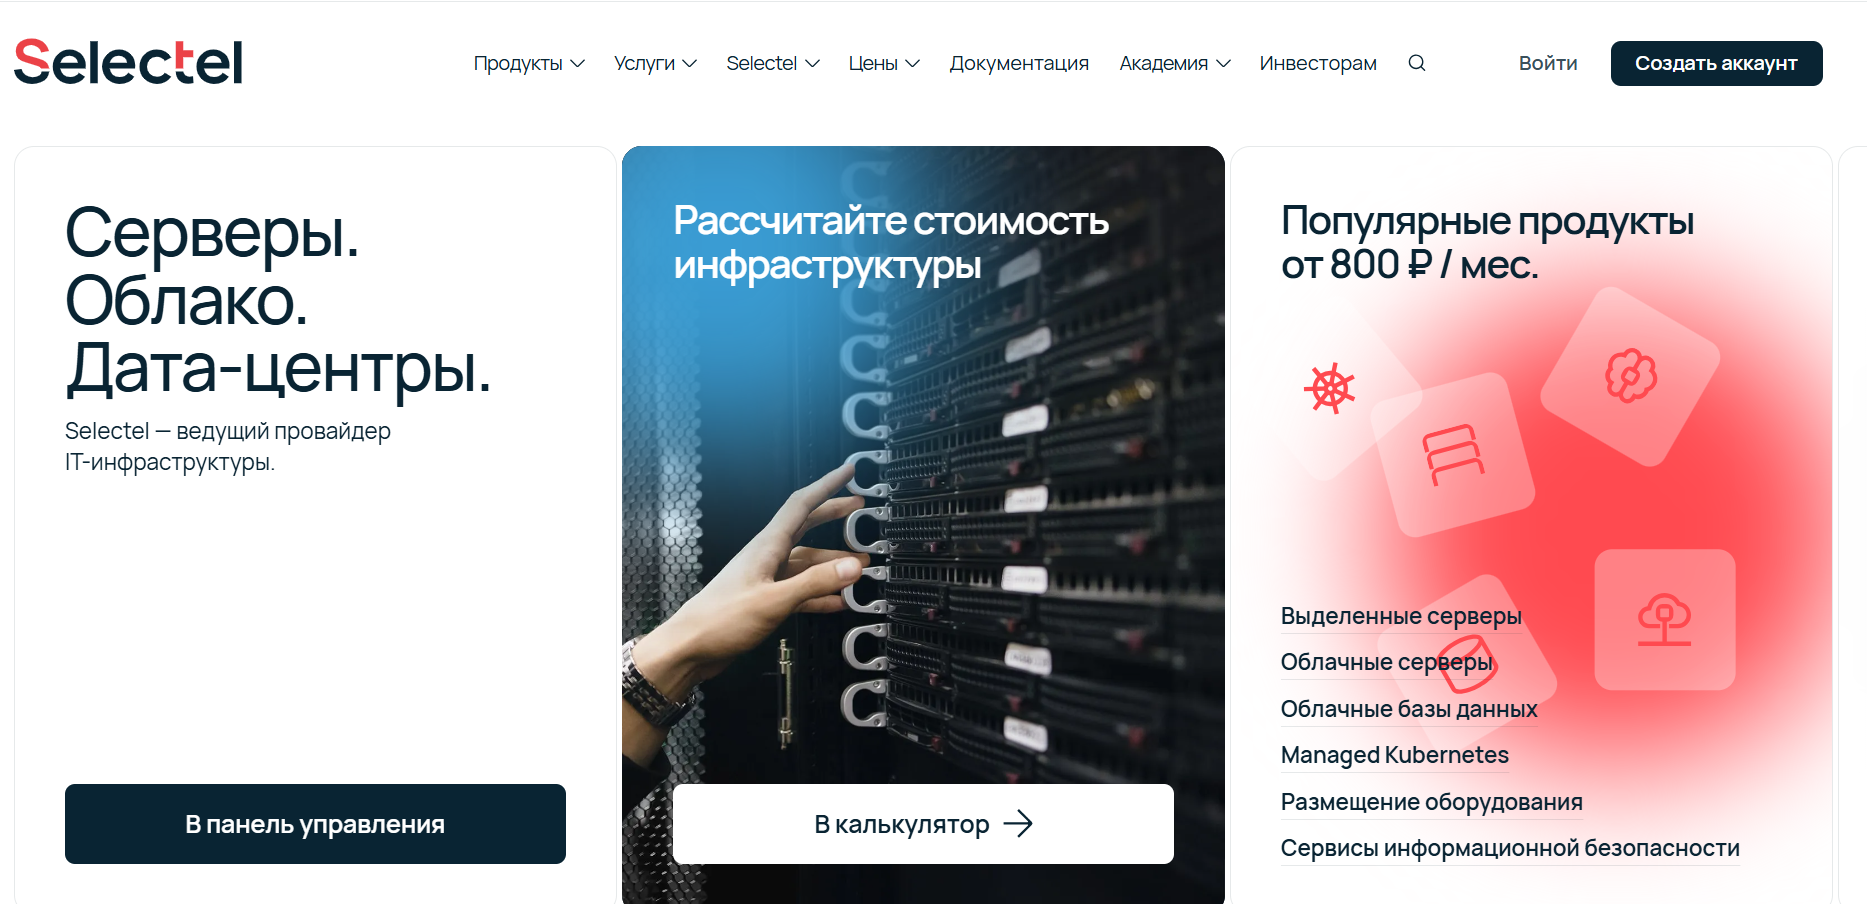This screenshot has height=904, width=1867.
Task: Open the Продукты menu
Action: [x=529, y=63]
